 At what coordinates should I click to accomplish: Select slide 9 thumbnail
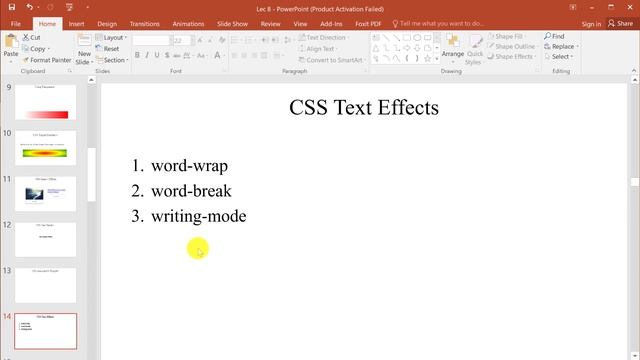tap(45, 102)
